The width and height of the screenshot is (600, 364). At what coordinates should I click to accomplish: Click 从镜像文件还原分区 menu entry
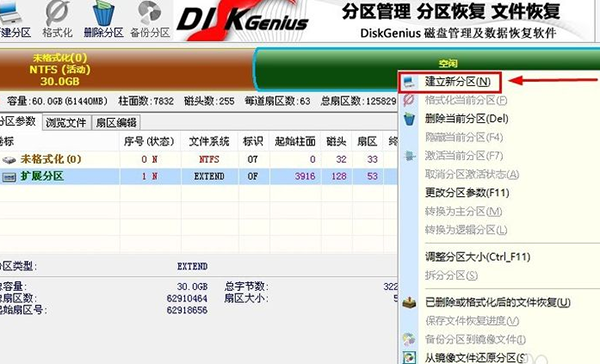pos(476,357)
